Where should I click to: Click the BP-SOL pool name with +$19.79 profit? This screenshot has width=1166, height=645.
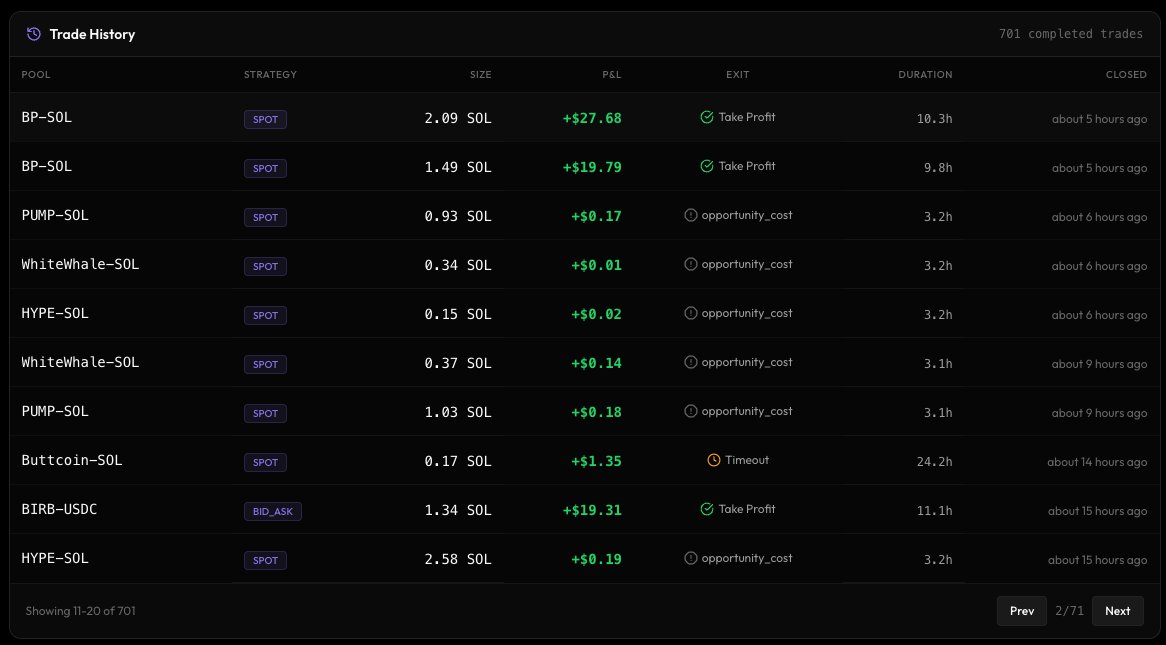tap(47, 167)
